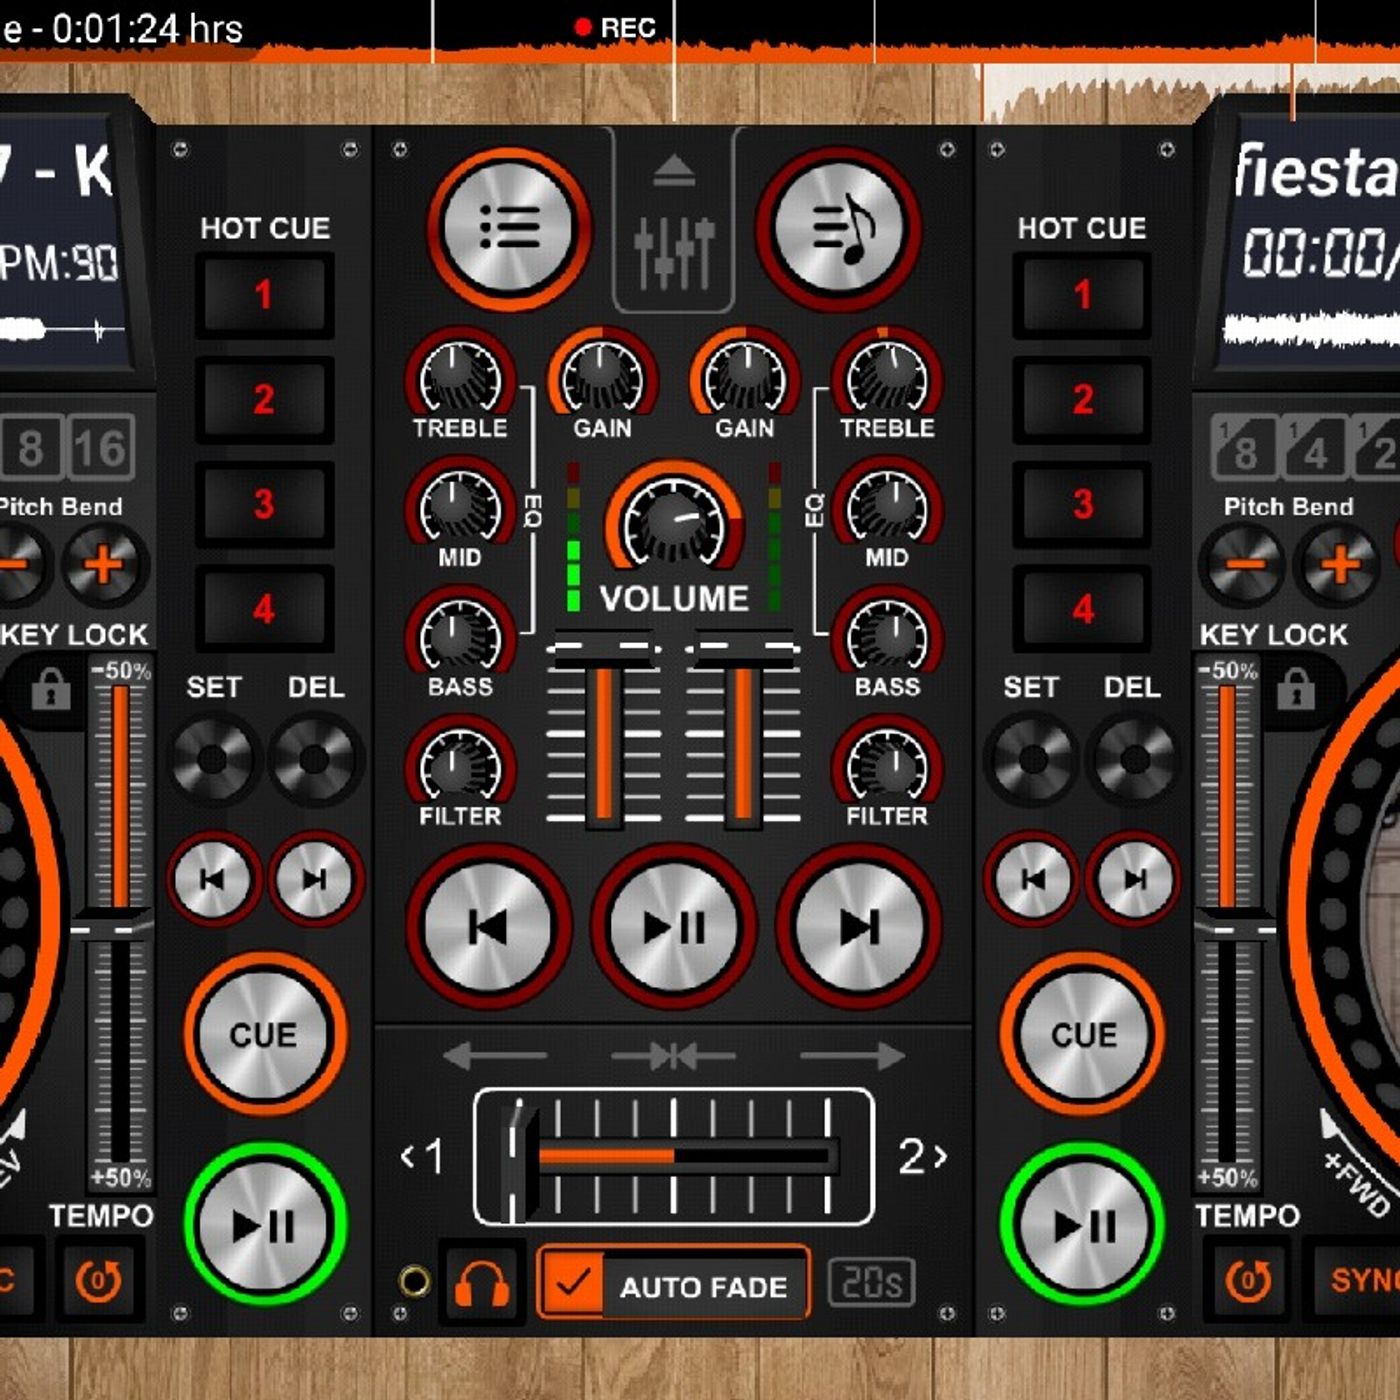Image resolution: width=1400 pixels, height=1400 pixels.
Task: Toggle left deck green play/pause button
Action: point(264,1225)
